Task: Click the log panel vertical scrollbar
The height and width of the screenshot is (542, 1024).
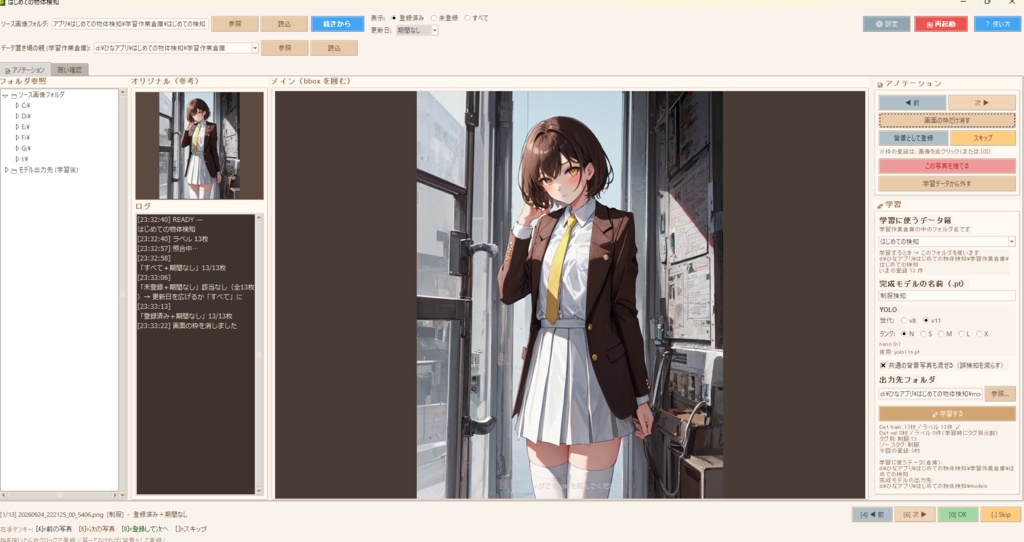Action: [259, 354]
